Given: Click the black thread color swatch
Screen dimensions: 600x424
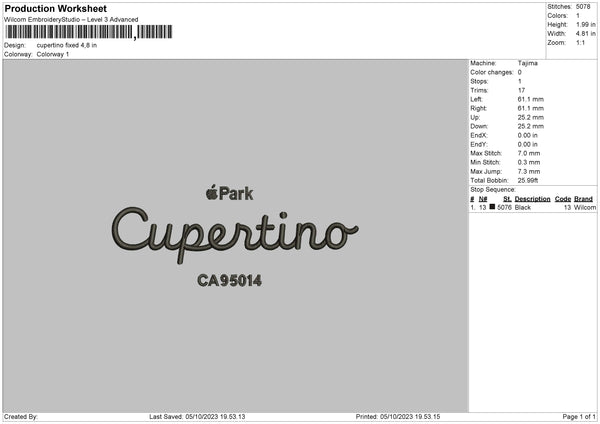Looking at the screenshot, I should pos(492,207).
